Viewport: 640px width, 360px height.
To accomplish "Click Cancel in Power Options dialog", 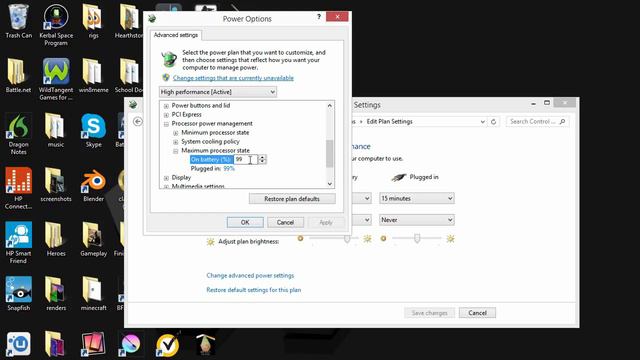I will [x=285, y=222].
